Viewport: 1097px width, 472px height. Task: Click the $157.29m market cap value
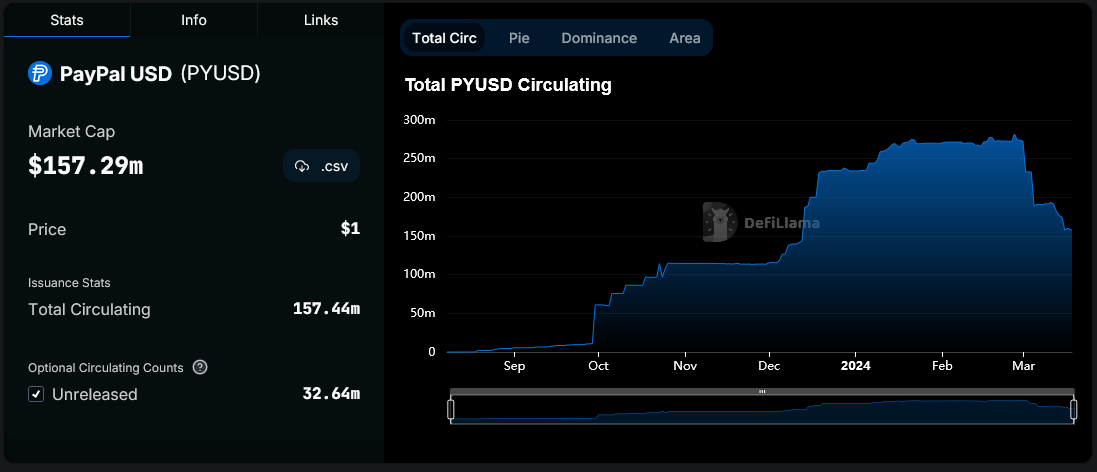(86, 166)
